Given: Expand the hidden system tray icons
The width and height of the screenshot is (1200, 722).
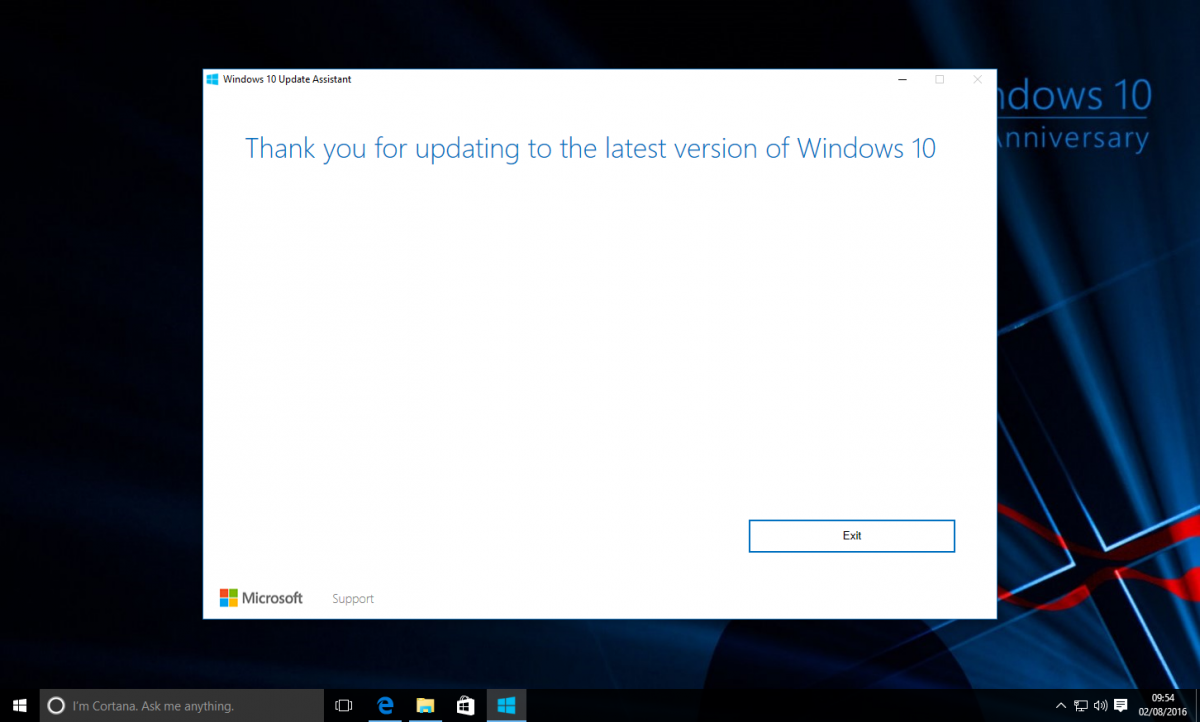Looking at the screenshot, I should tap(1059, 705).
